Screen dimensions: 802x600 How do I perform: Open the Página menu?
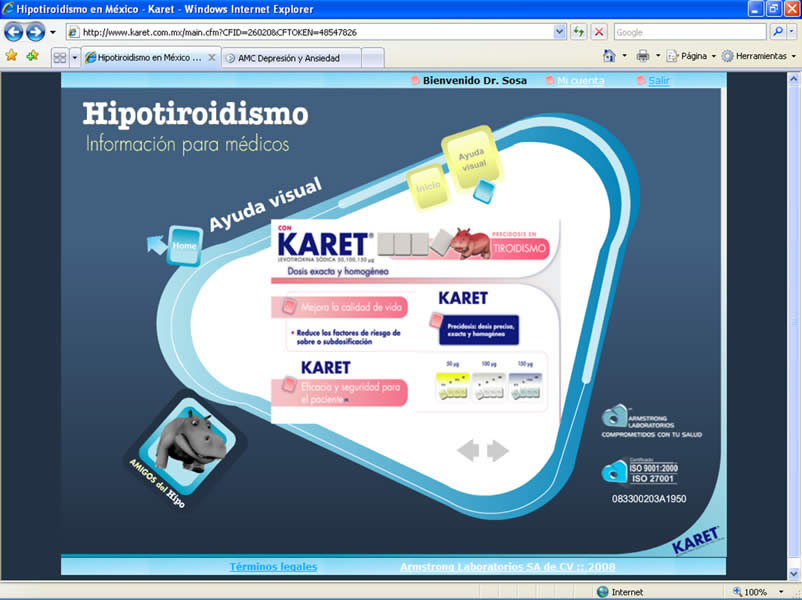(691, 56)
